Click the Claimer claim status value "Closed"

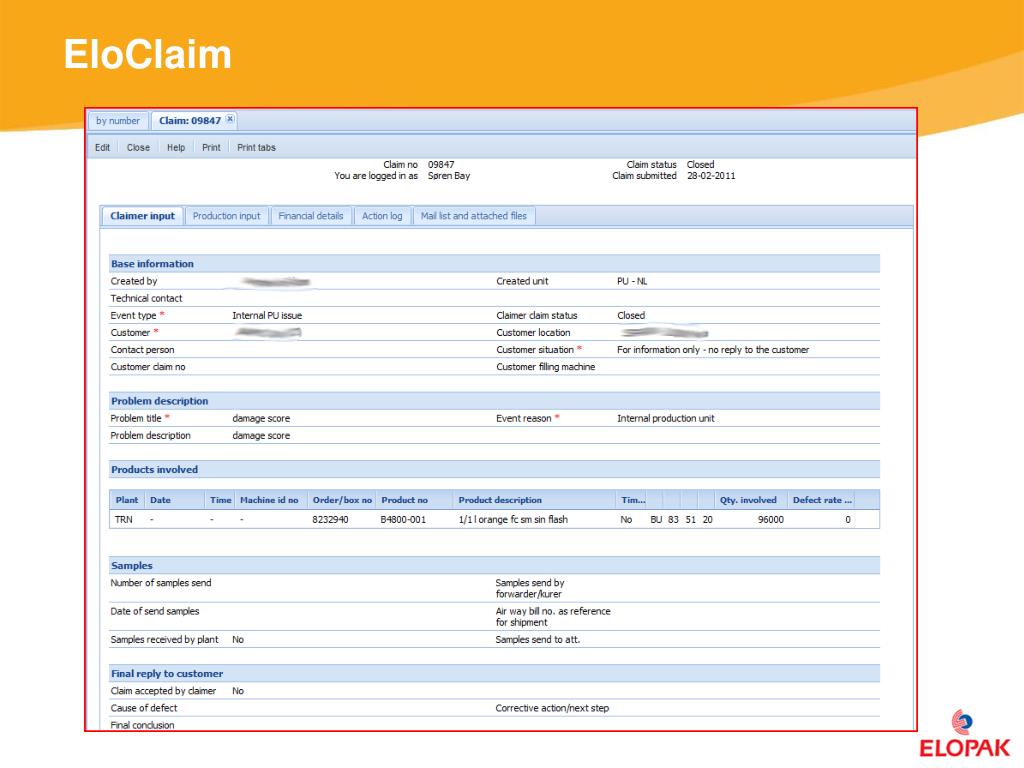pos(631,315)
